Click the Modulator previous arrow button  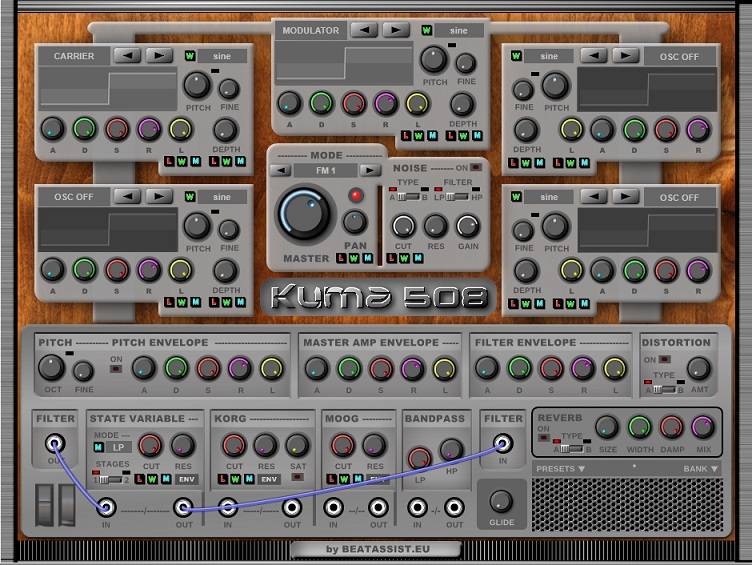point(364,30)
